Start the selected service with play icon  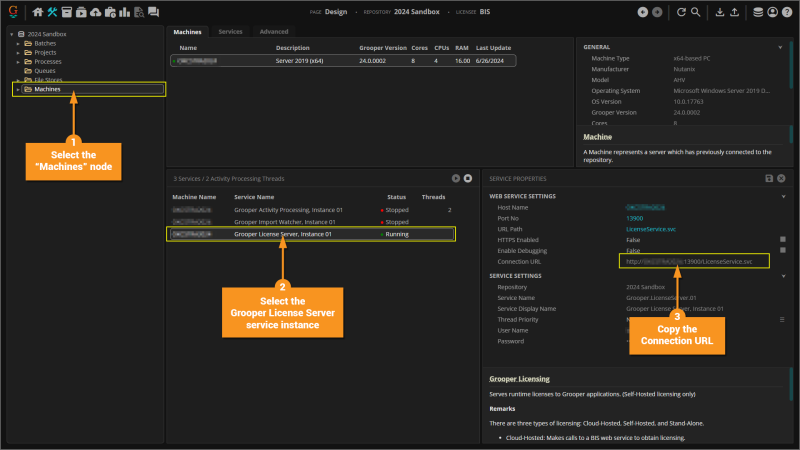coord(455,178)
